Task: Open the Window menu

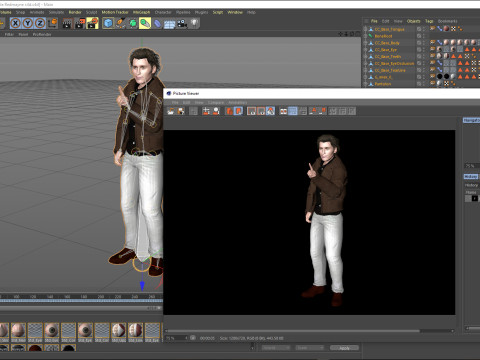Action: [x=235, y=12]
